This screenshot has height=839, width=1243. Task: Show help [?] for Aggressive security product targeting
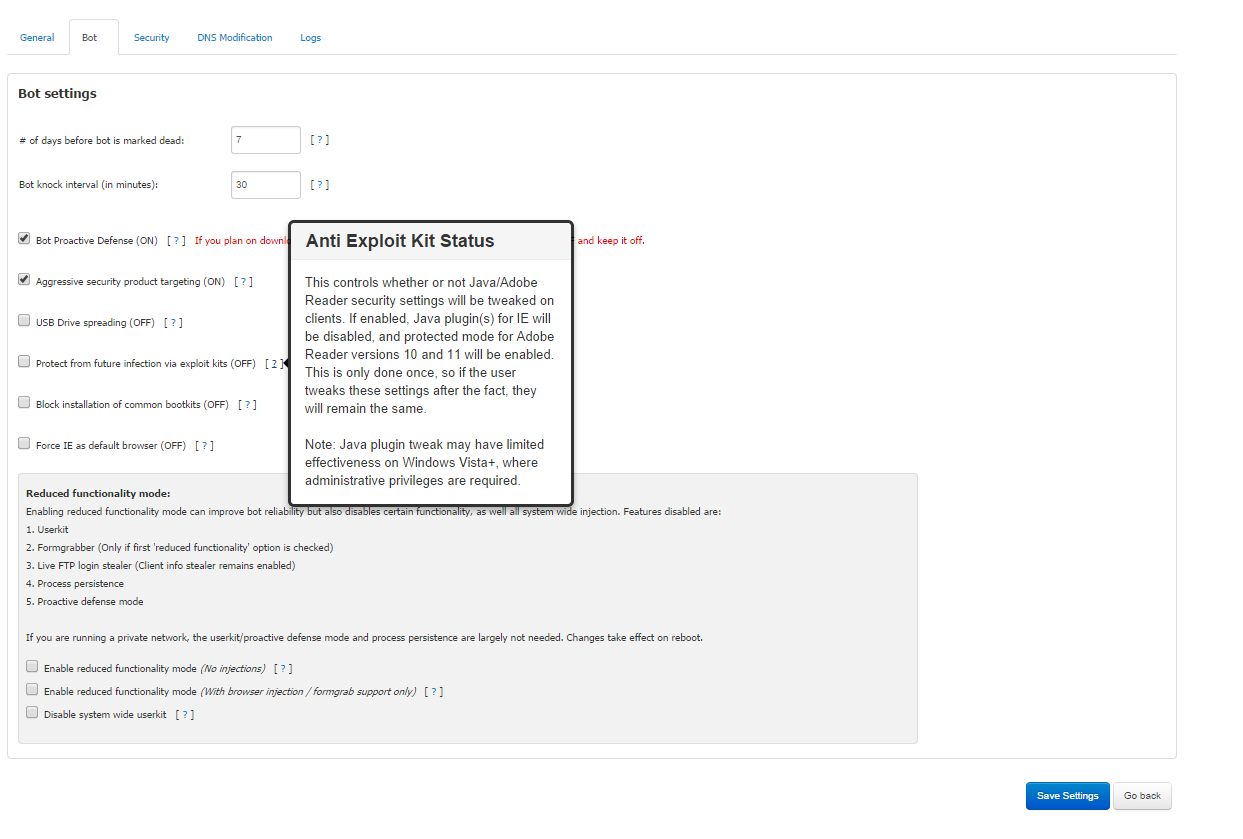tap(243, 282)
